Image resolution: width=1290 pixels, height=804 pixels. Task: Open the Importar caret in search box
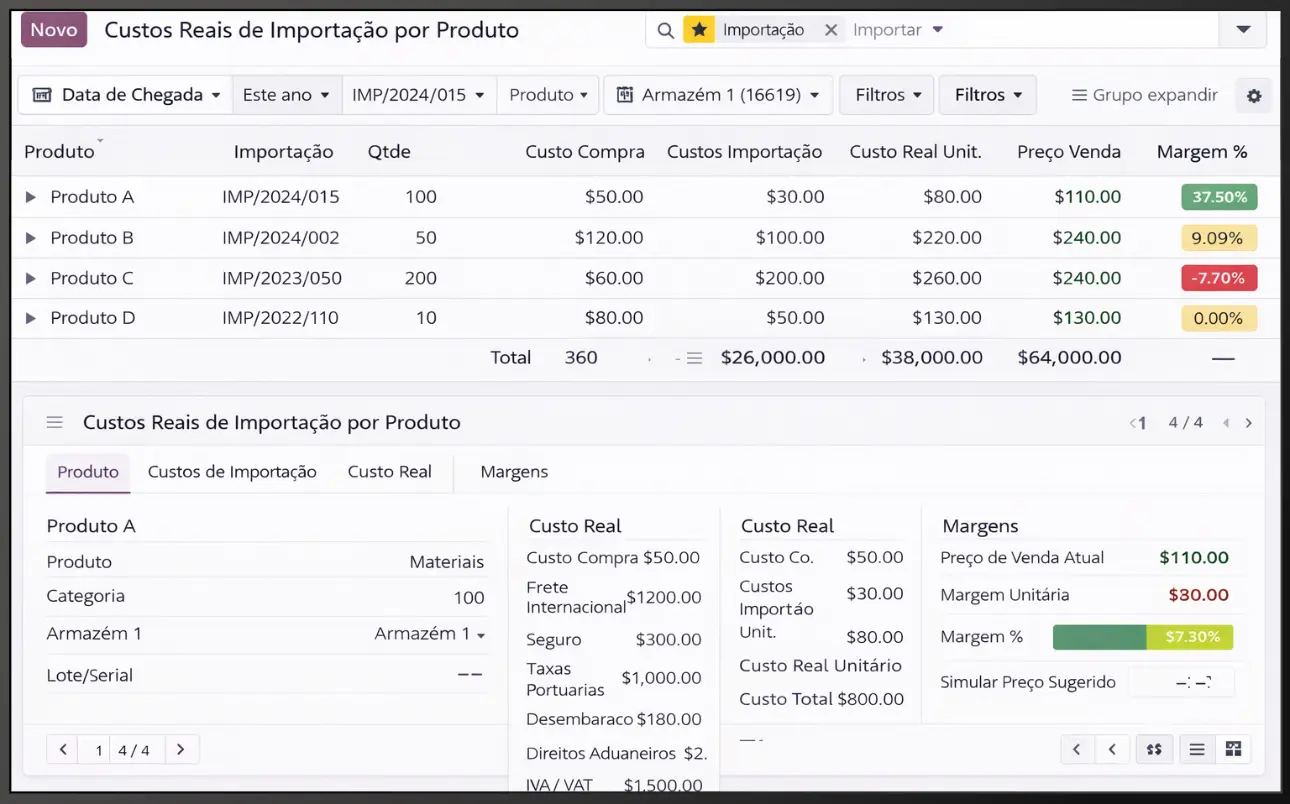938,30
